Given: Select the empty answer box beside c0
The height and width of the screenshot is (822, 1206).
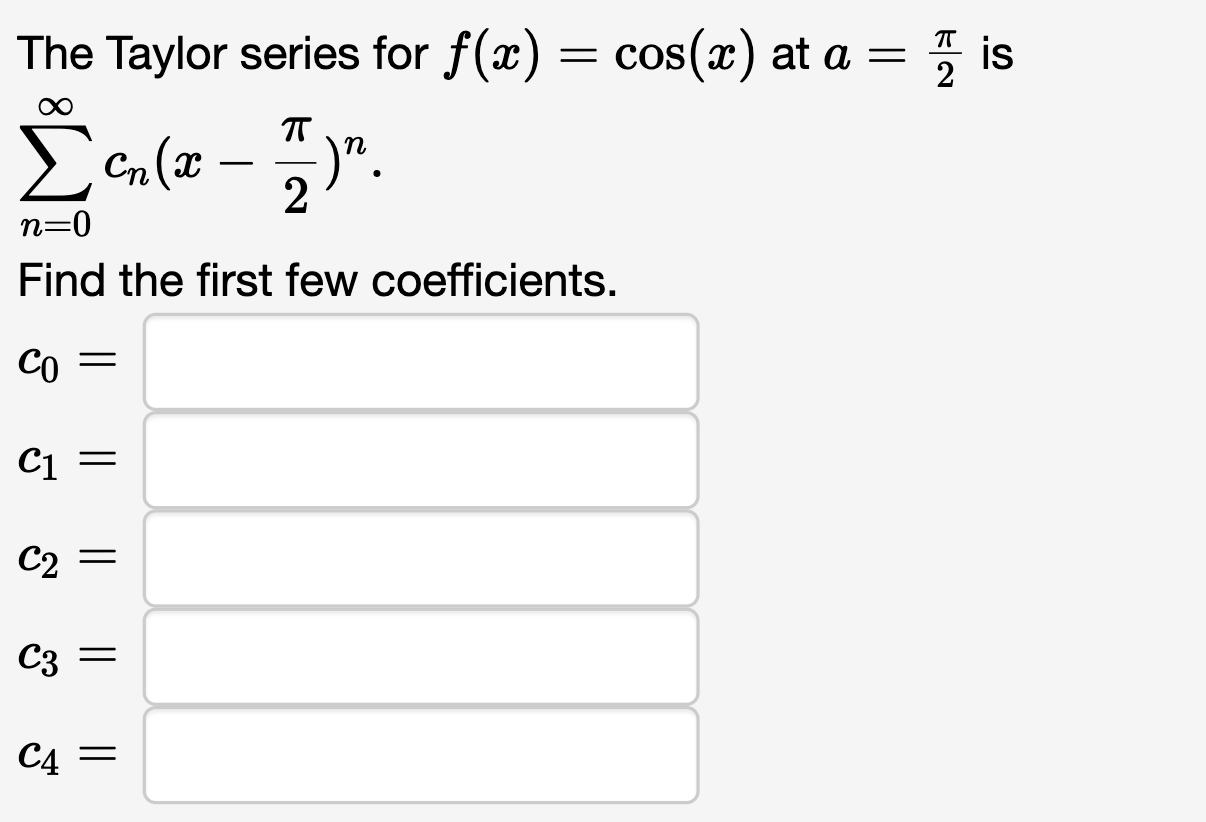Looking at the screenshot, I should [x=420, y=361].
